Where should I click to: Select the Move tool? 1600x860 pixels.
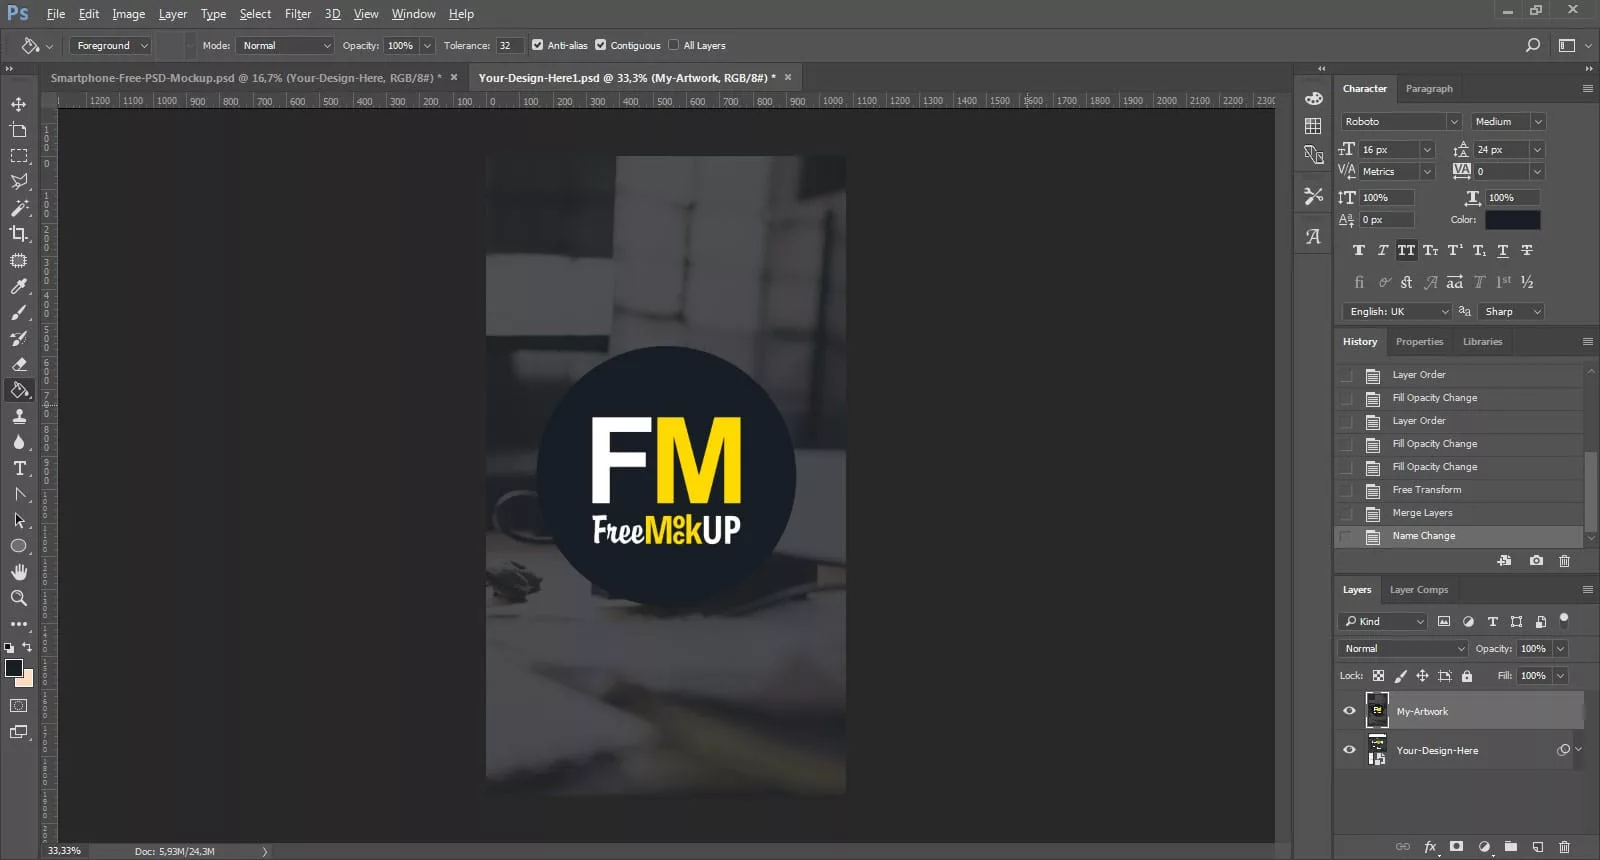tap(19, 104)
